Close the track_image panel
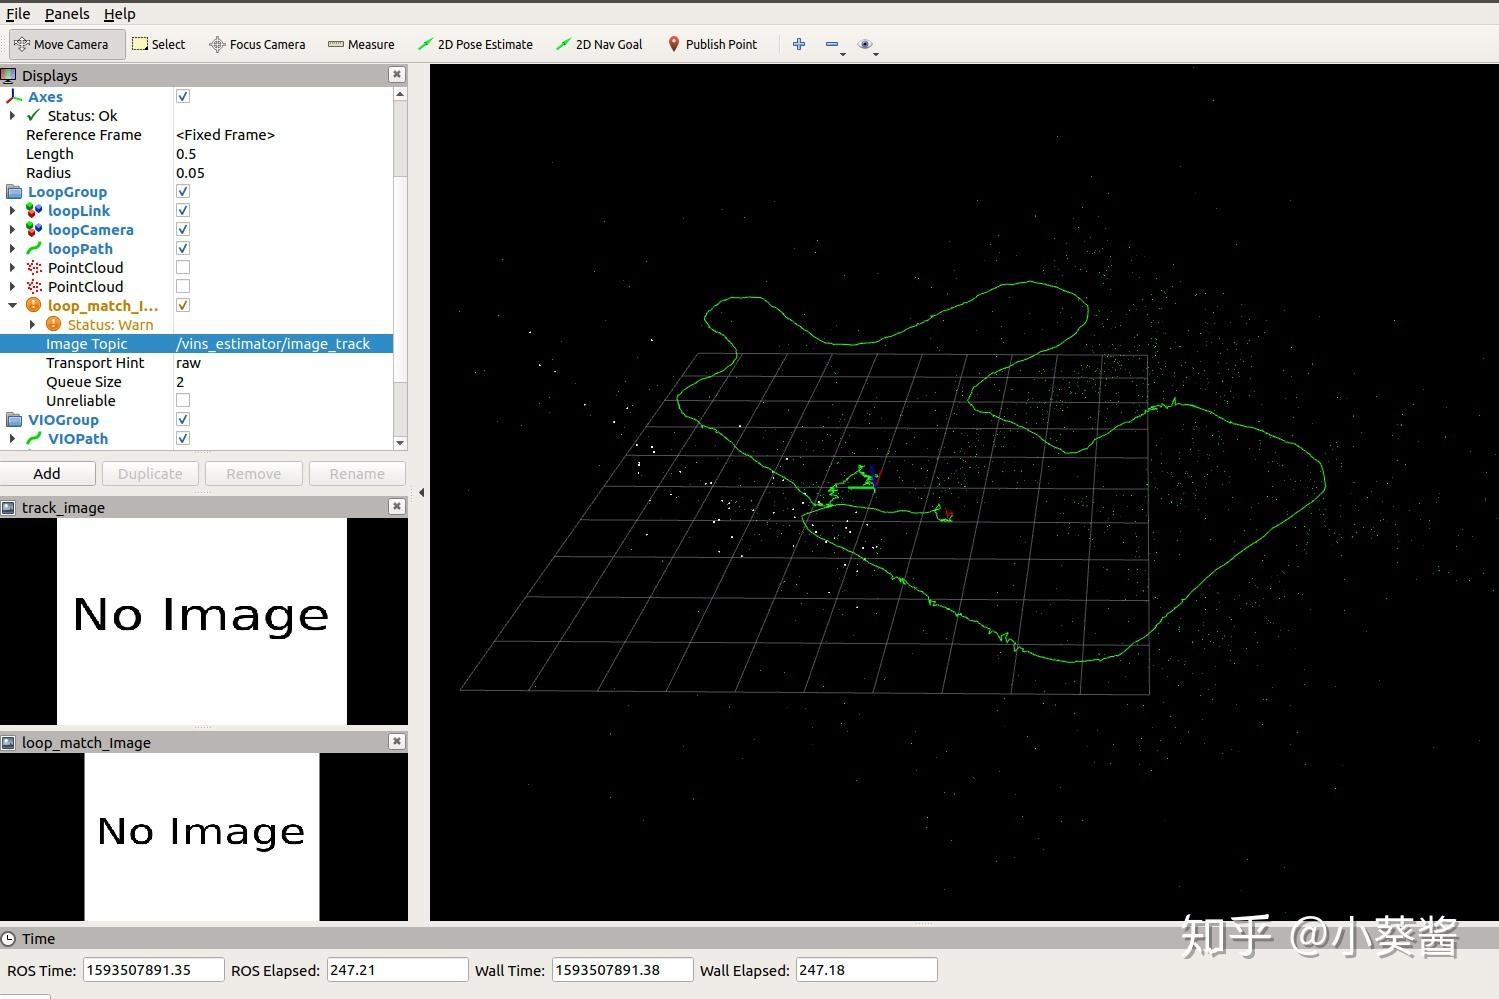1499x999 pixels. click(x=397, y=506)
